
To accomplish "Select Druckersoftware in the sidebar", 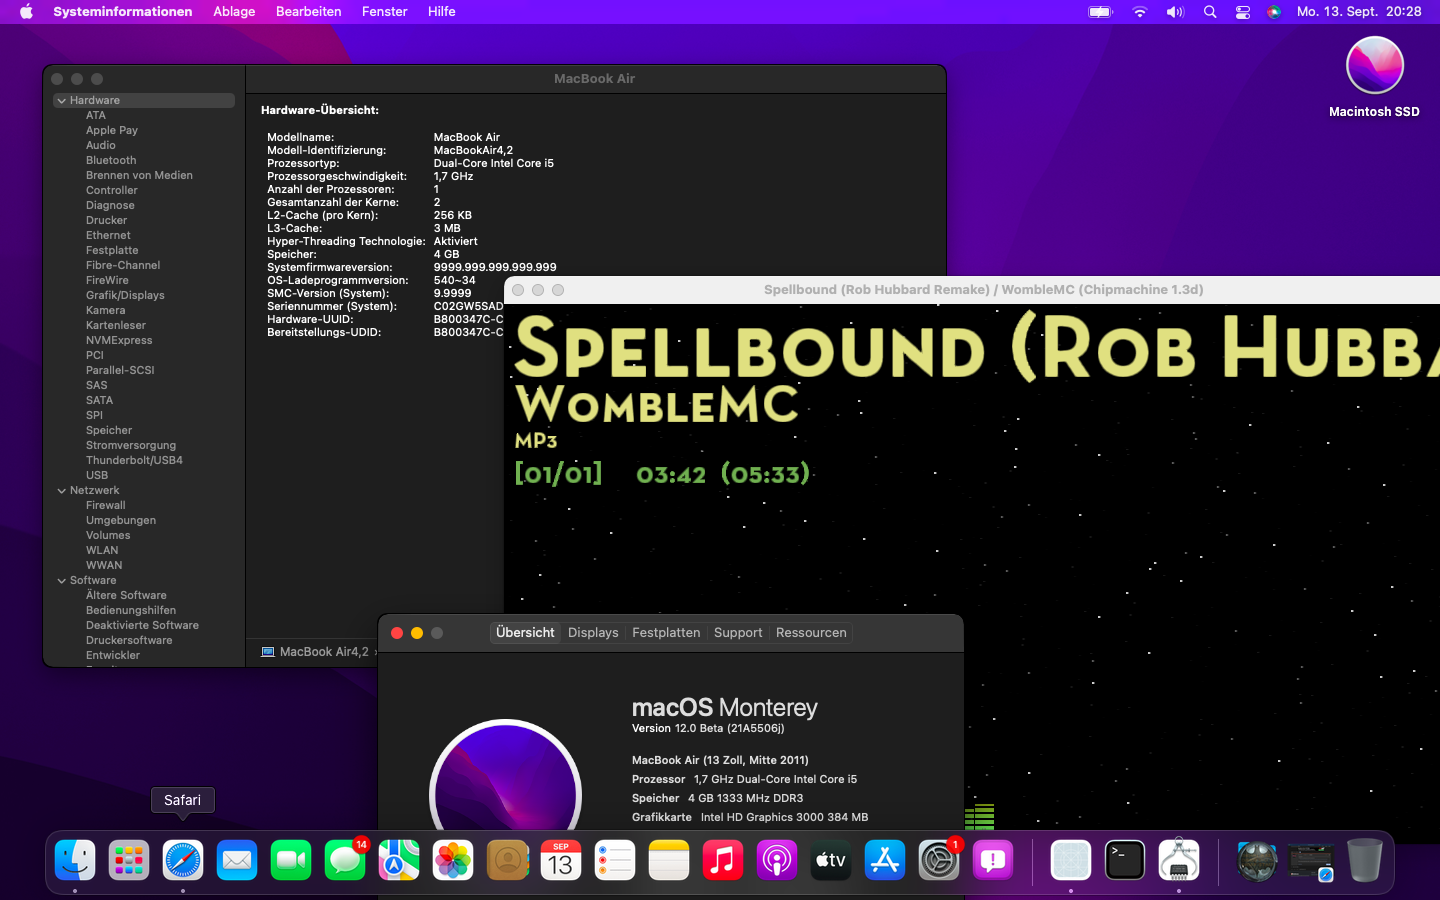I will coord(129,640).
